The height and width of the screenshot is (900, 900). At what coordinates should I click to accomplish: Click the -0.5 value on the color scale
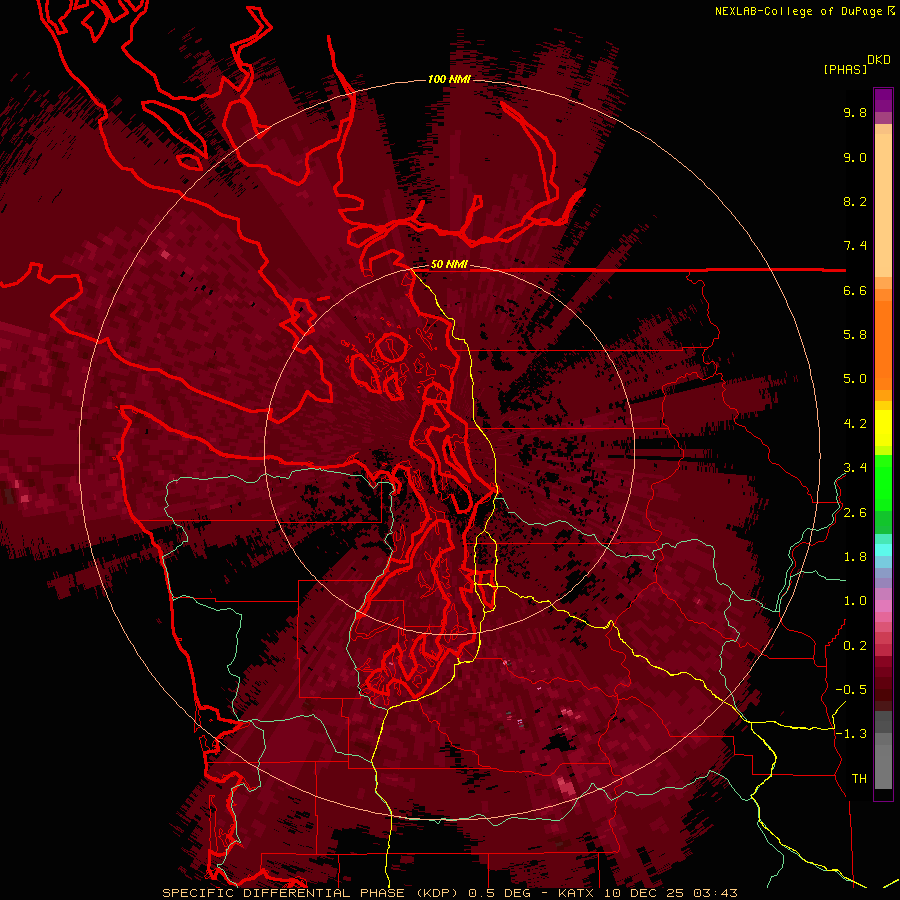click(851, 690)
